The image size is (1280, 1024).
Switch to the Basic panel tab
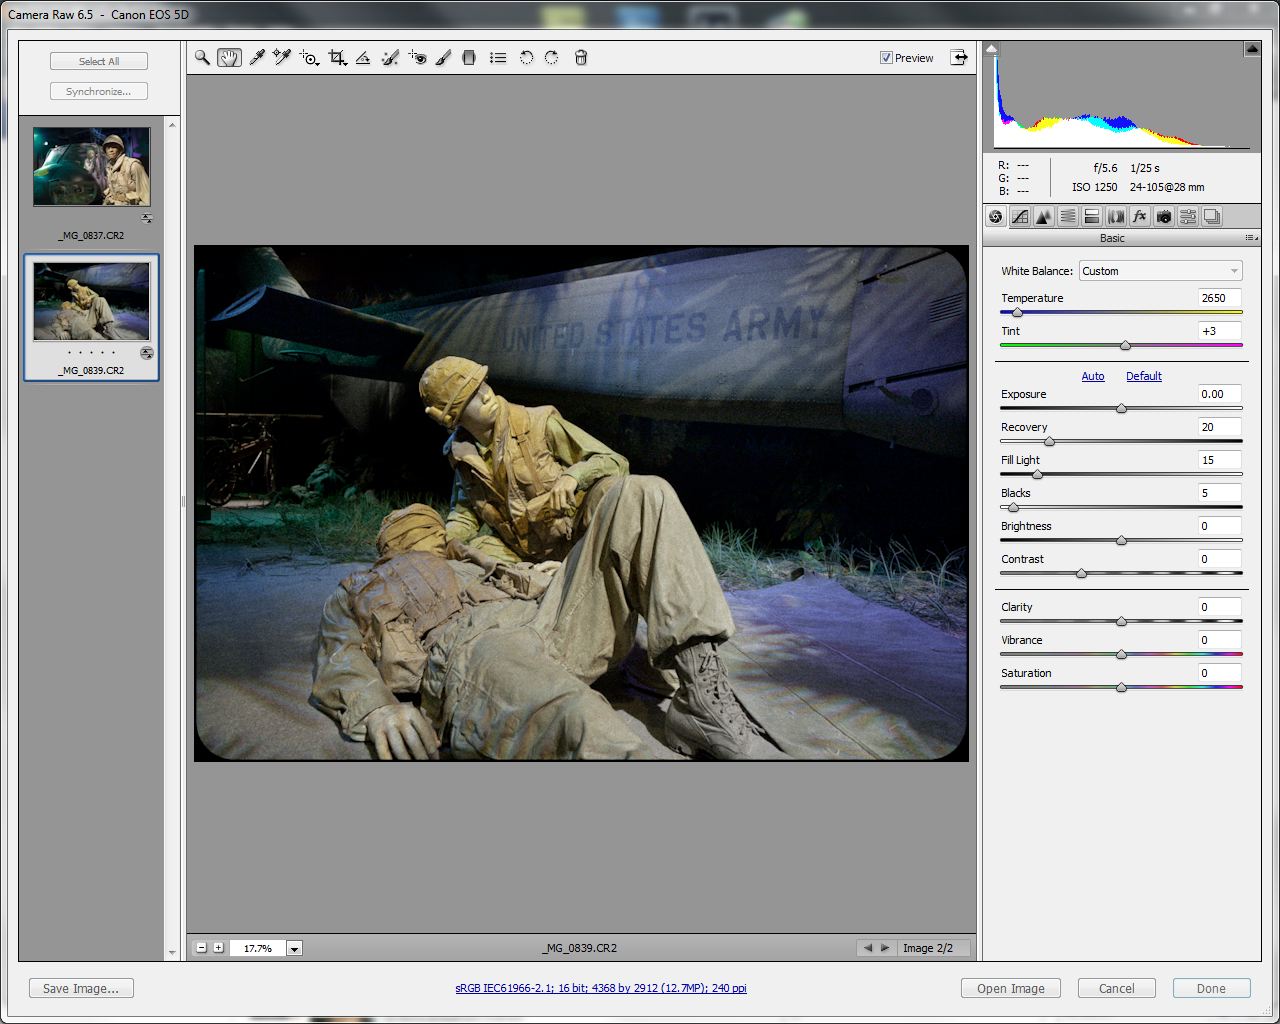point(996,217)
